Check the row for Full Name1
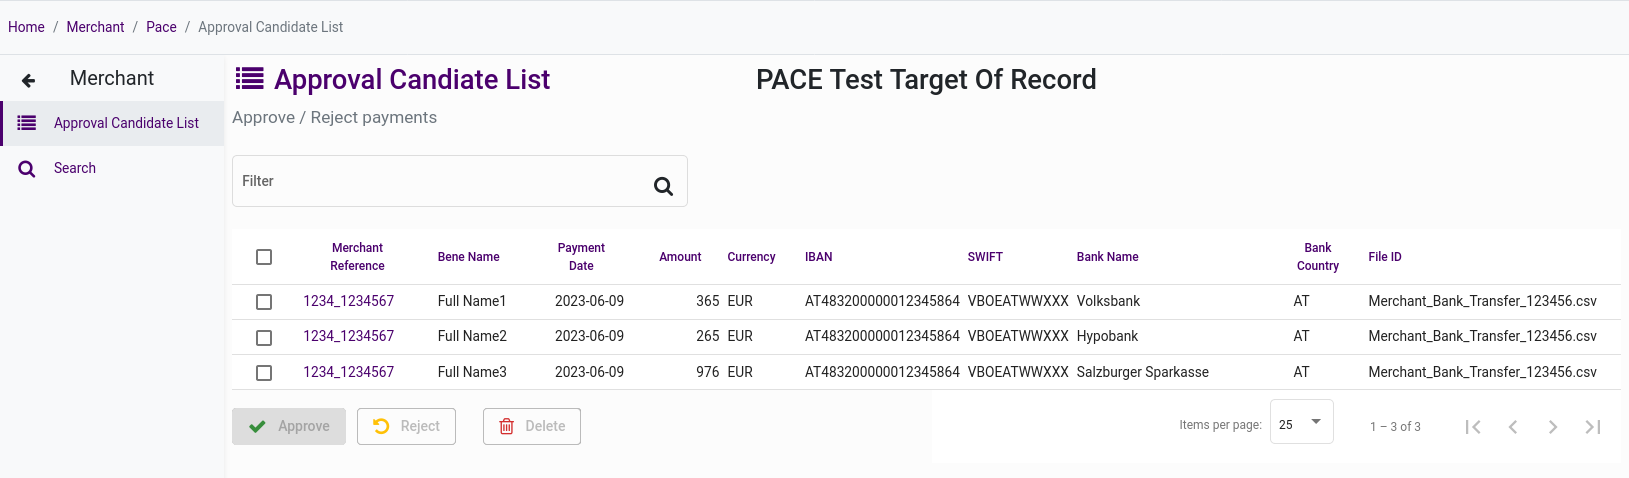 [264, 302]
